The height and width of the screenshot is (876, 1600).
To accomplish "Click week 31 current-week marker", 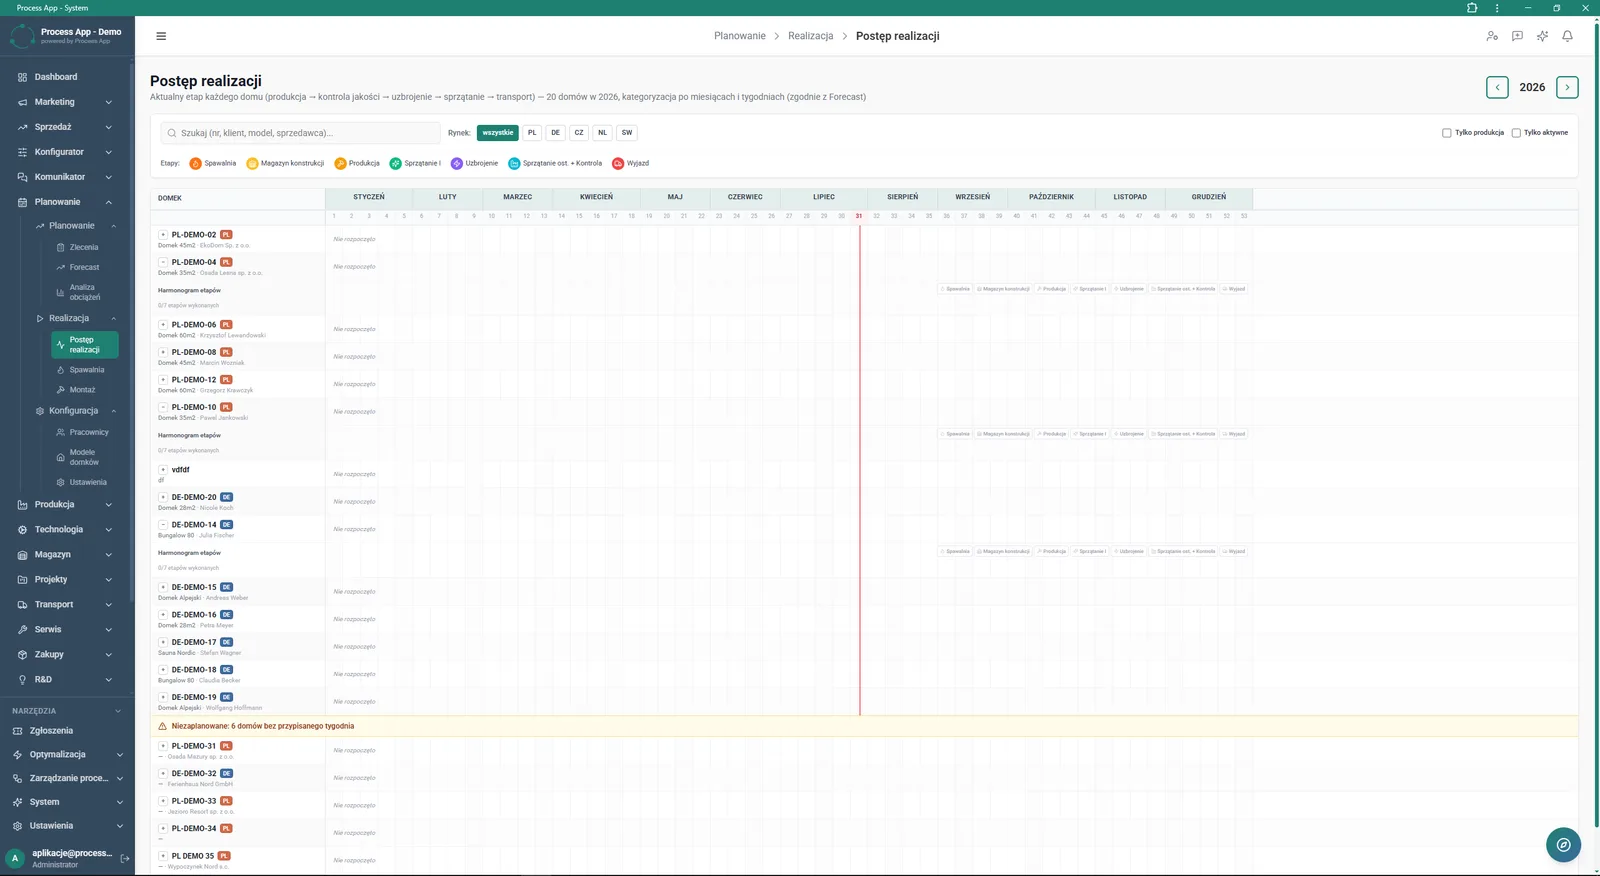I will [858, 216].
